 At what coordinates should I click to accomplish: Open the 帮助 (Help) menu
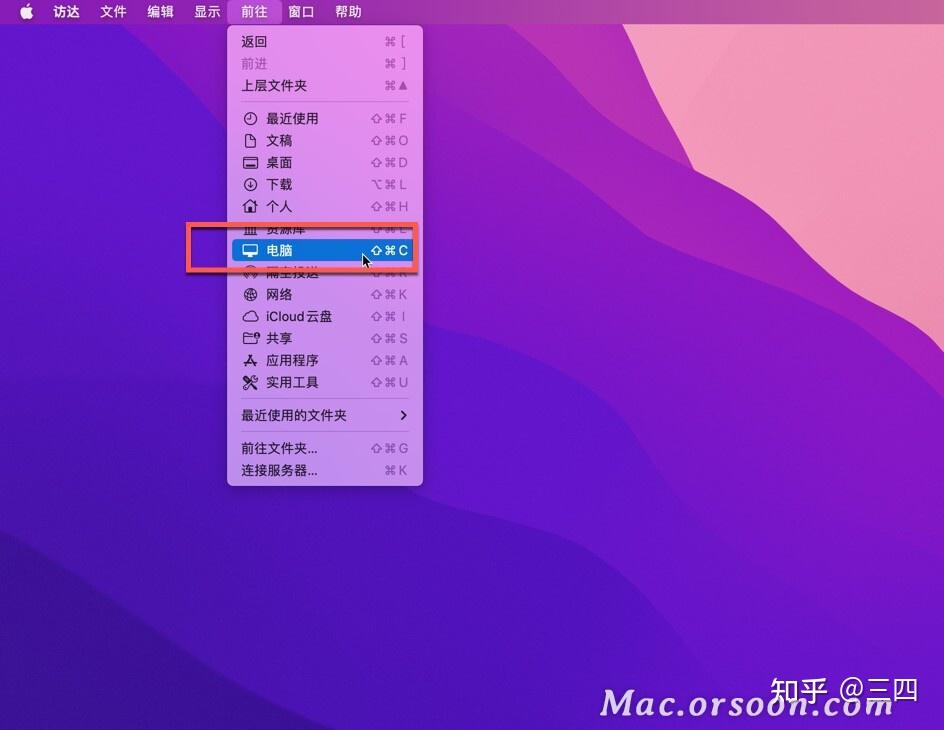coord(348,12)
